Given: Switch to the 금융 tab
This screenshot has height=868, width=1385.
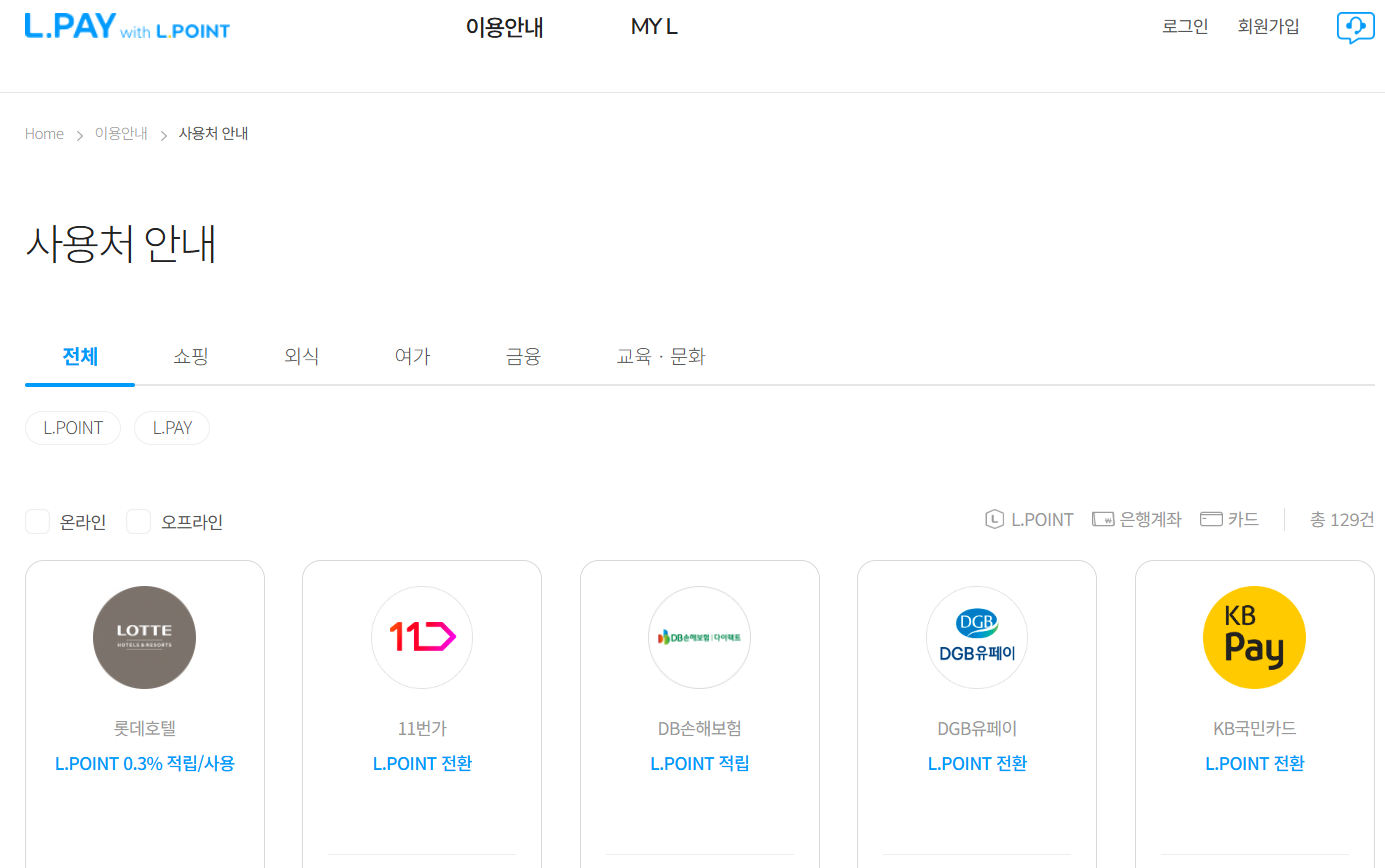Looking at the screenshot, I should click(x=523, y=357).
